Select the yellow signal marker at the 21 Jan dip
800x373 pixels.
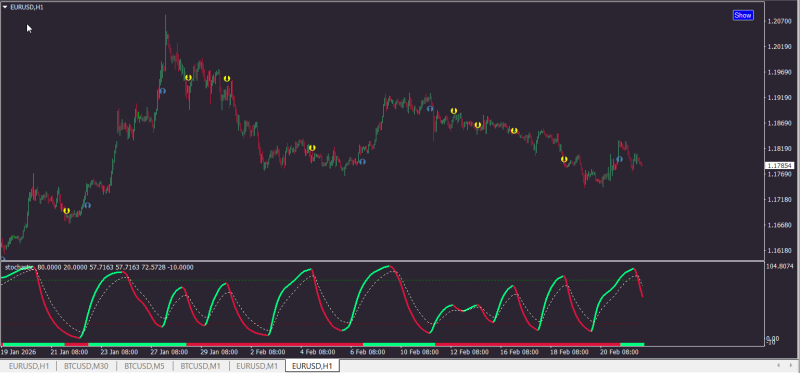[66, 211]
